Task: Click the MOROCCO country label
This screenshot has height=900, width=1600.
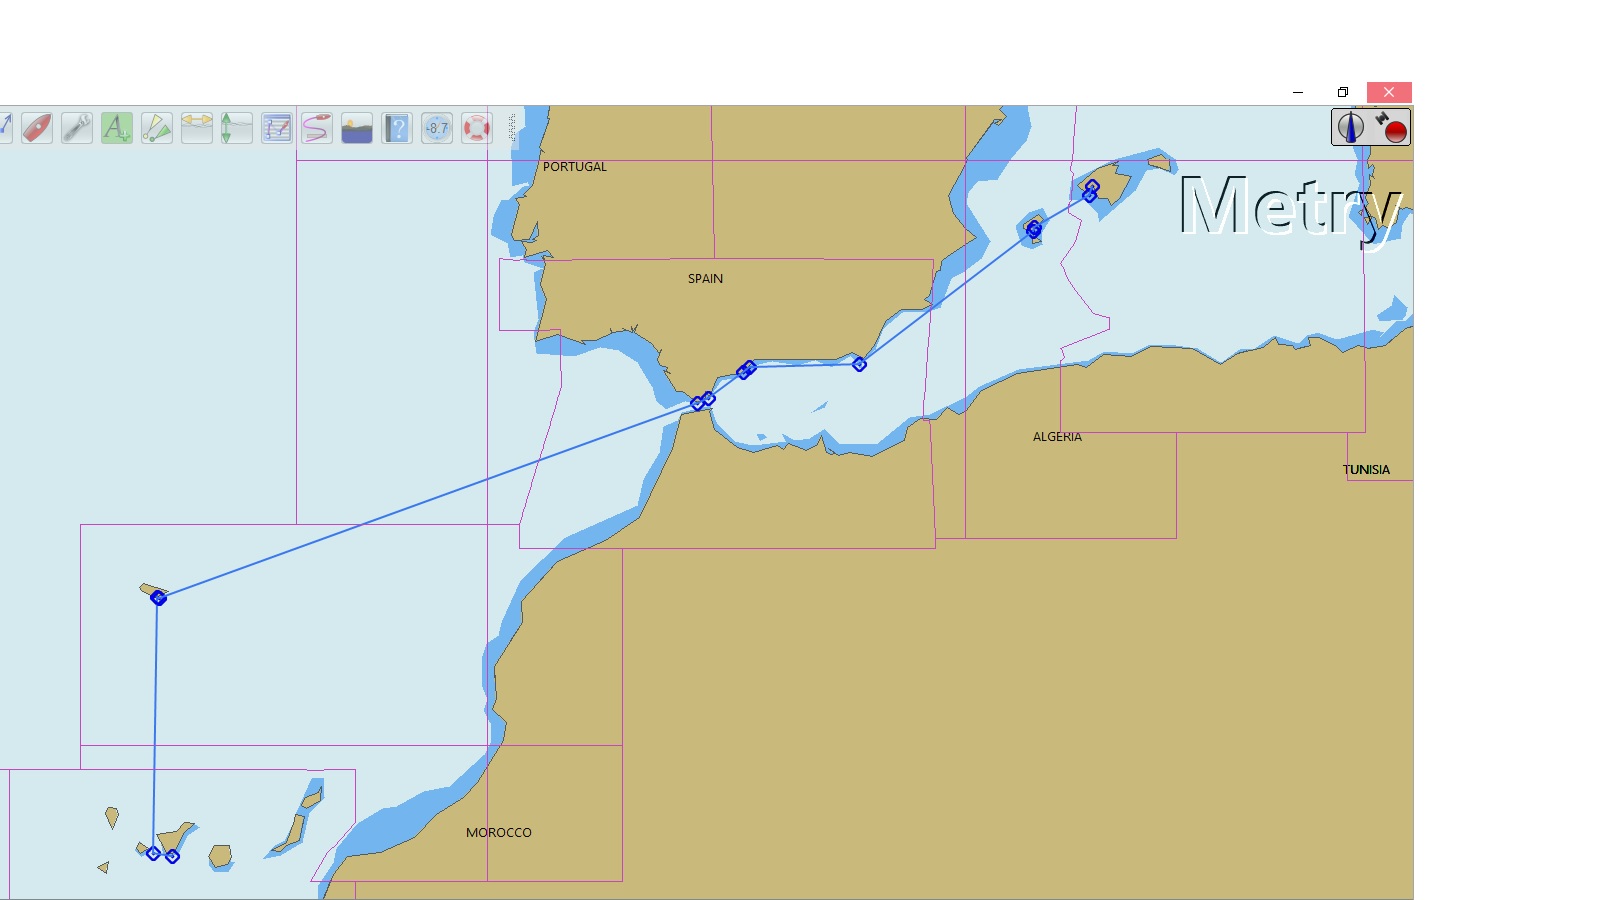Action: [499, 833]
